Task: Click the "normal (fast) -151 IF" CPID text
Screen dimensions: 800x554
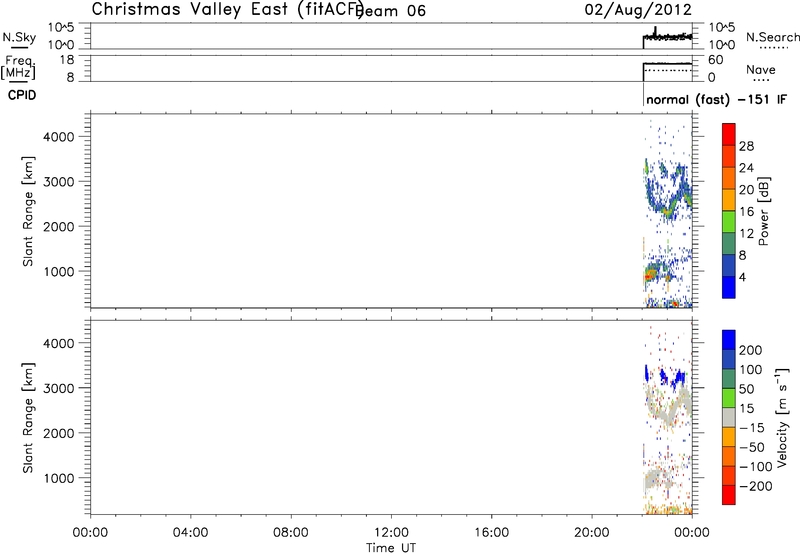Action: click(716, 99)
